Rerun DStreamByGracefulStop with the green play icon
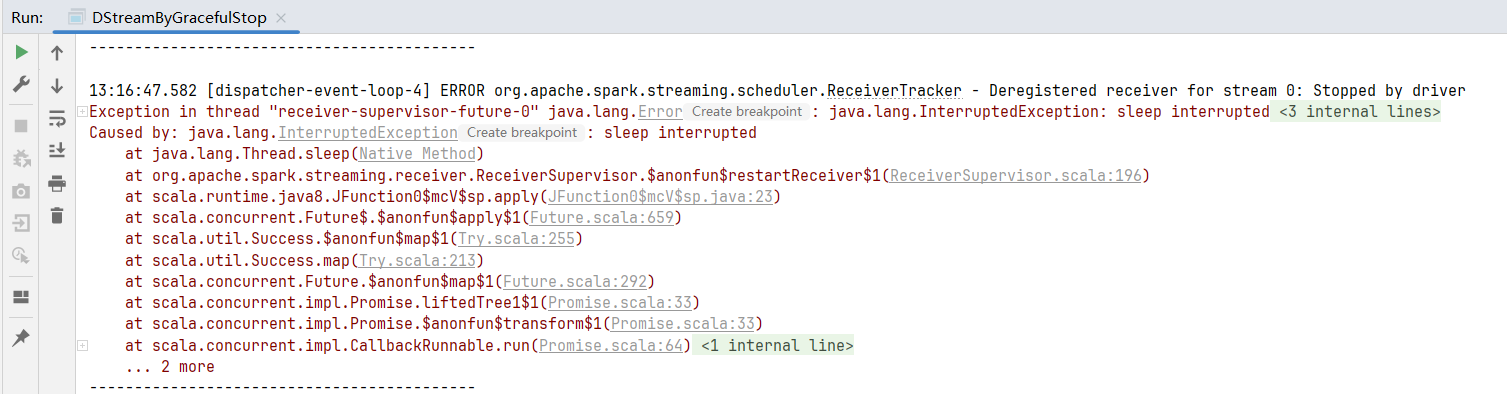Image resolution: width=1507 pixels, height=394 pixels. [21, 52]
